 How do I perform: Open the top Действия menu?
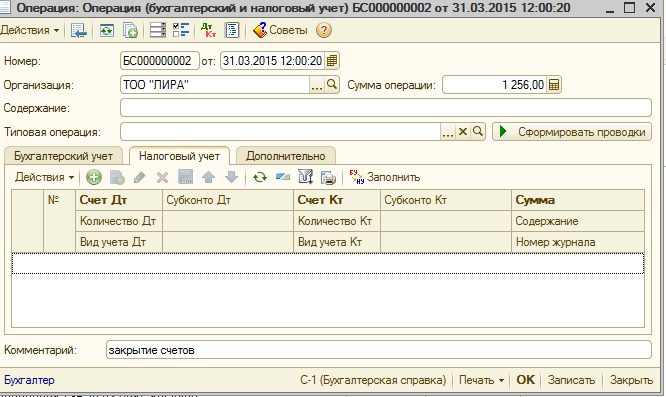[29, 30]
